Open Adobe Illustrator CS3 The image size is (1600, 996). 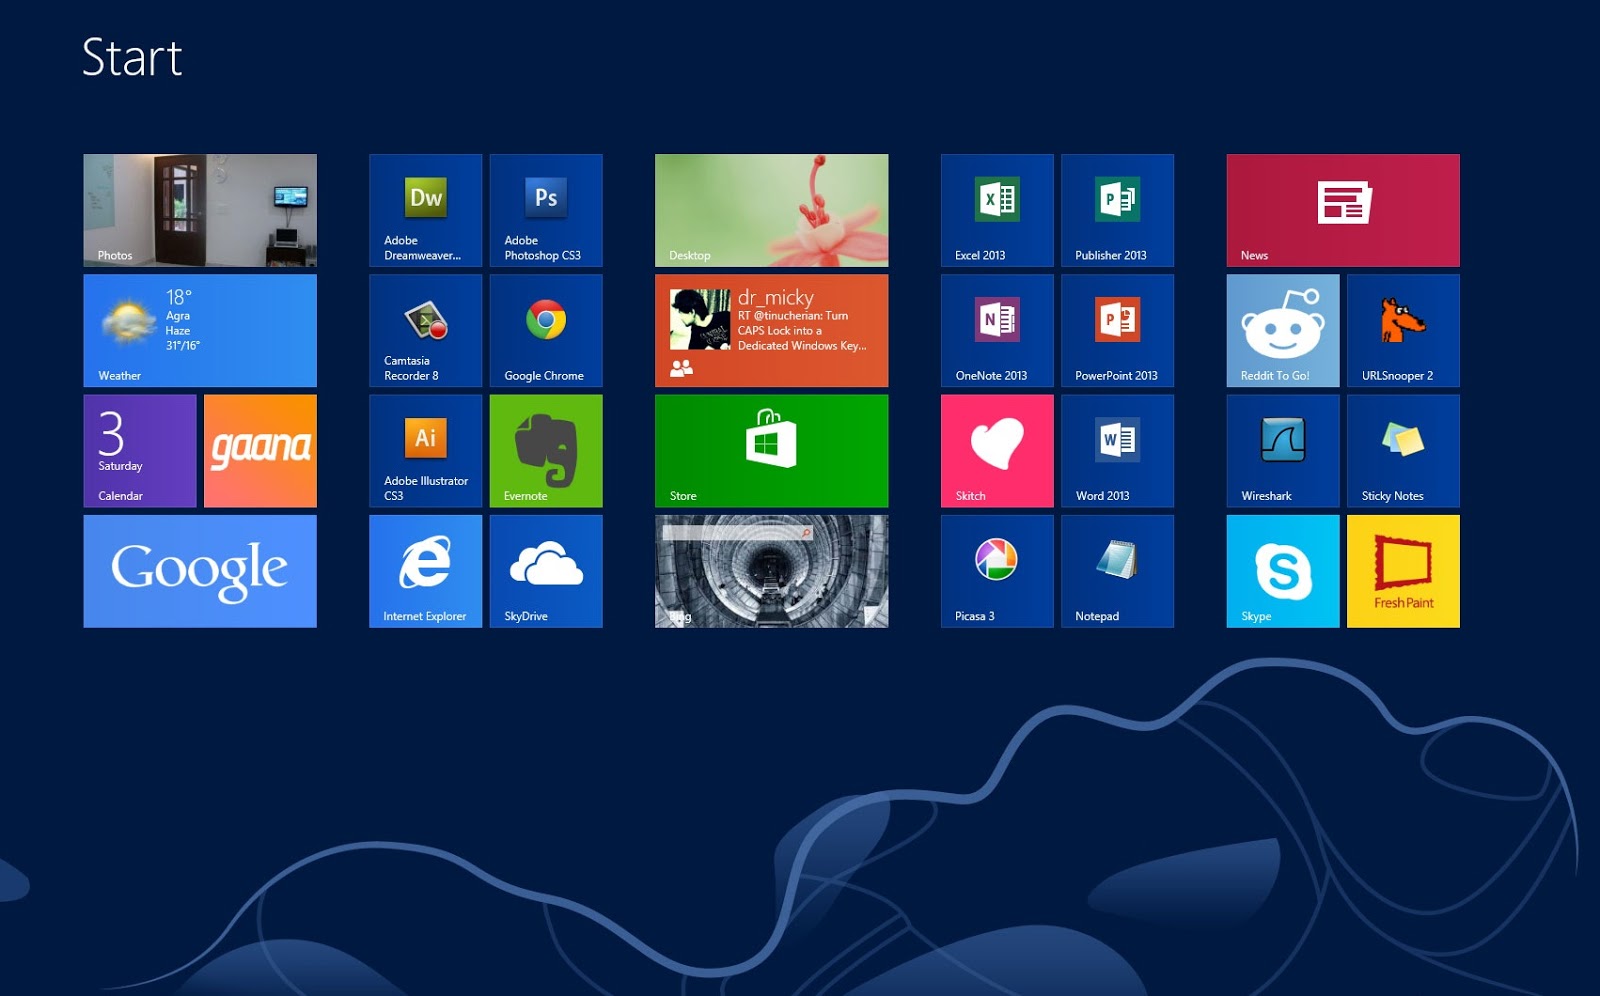point(426,451)
